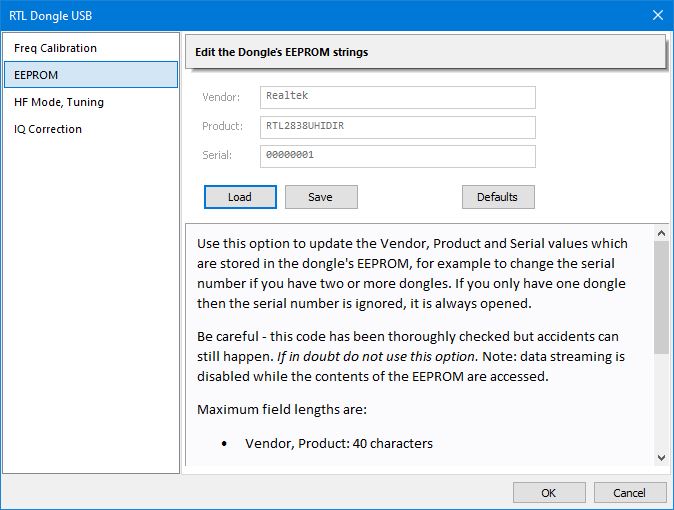The height and width of the screenshot is (510, 674).
Task: Cancel and dismiss the dialog
Action: [630, 493]
